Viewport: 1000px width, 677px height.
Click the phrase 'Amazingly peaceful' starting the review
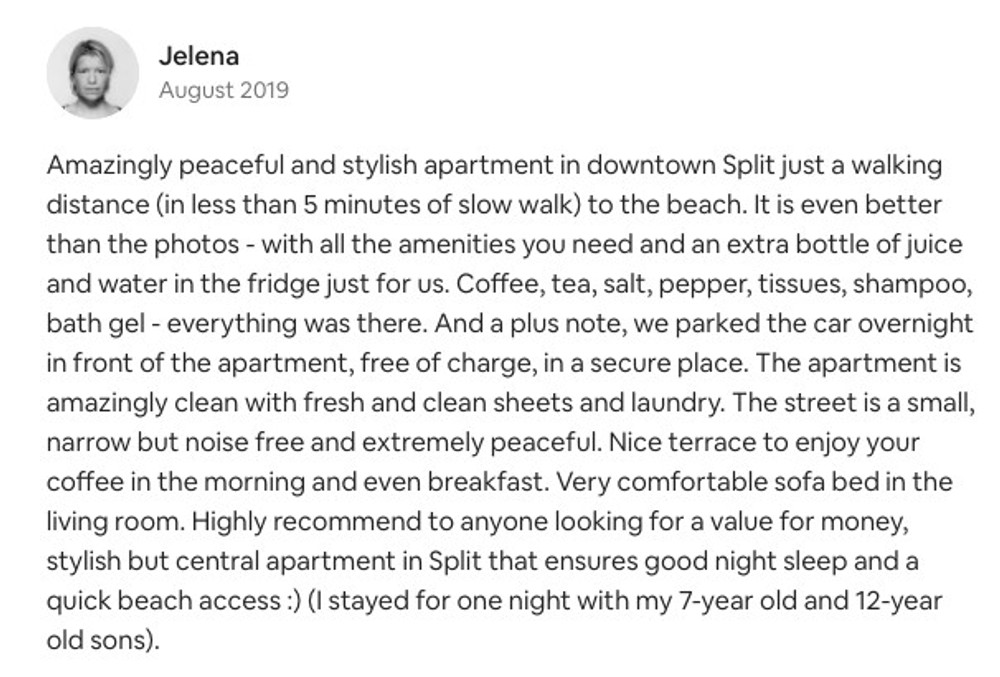click(165, 166)
